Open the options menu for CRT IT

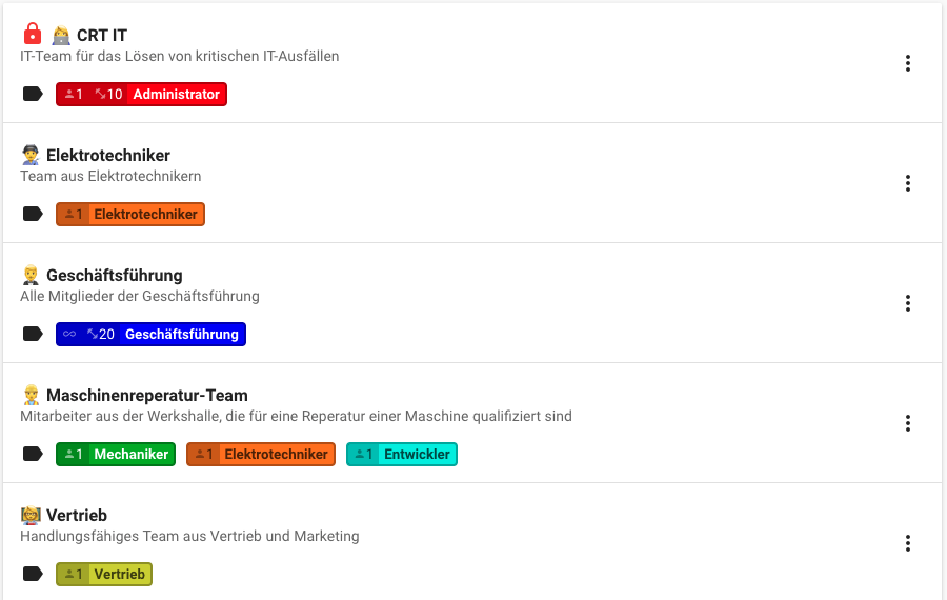pyautogui.click(x=908, y=63)
